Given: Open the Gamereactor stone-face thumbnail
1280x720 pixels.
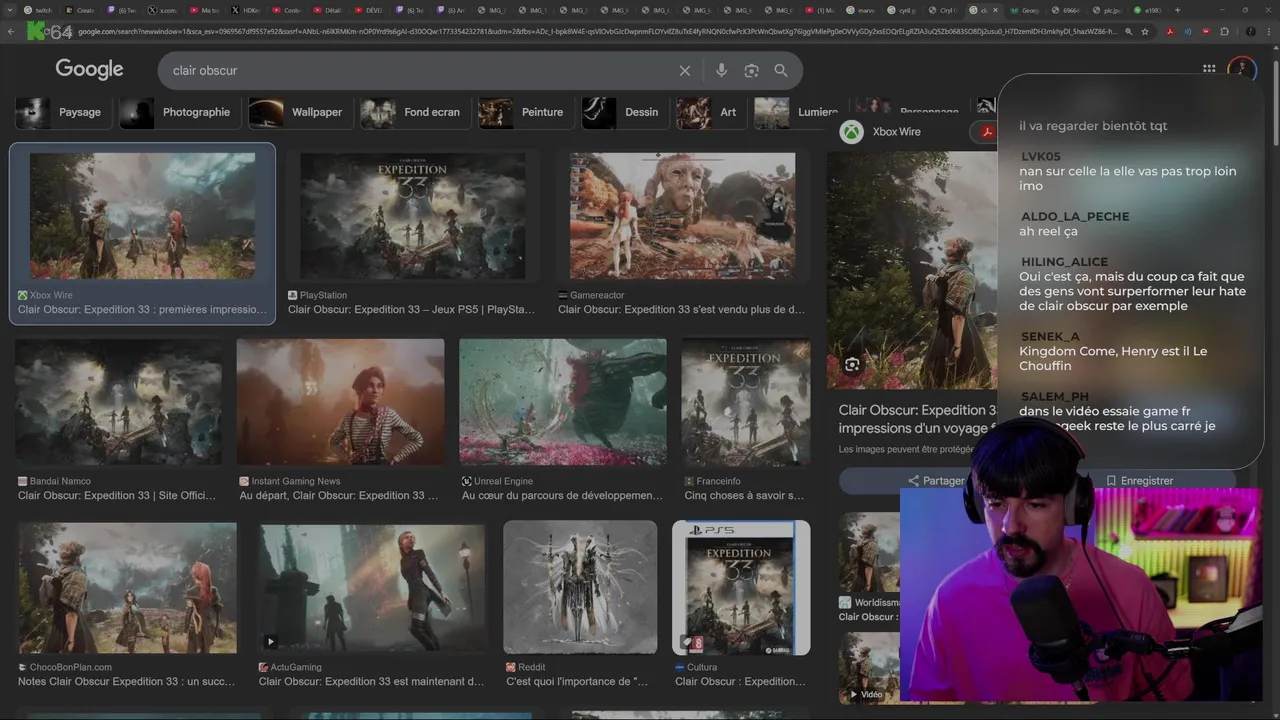Looking at the screenshot, I should point(682,216).
